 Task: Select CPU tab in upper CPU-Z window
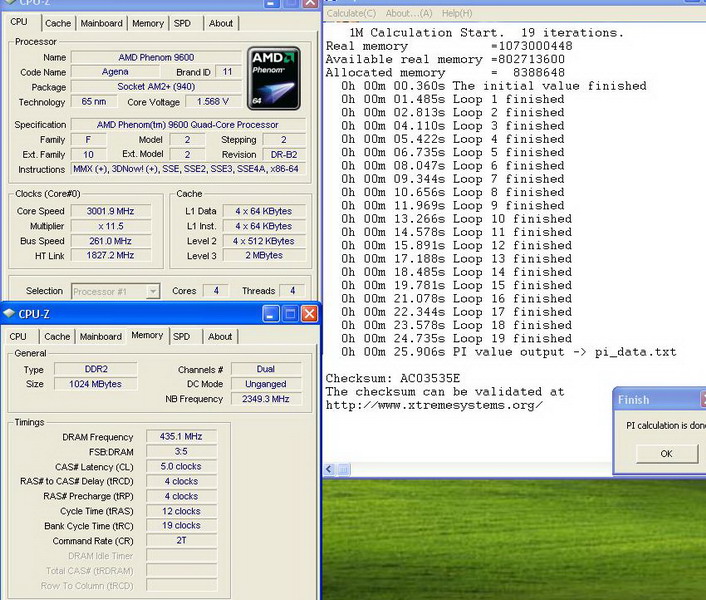(x=19, y=22)
